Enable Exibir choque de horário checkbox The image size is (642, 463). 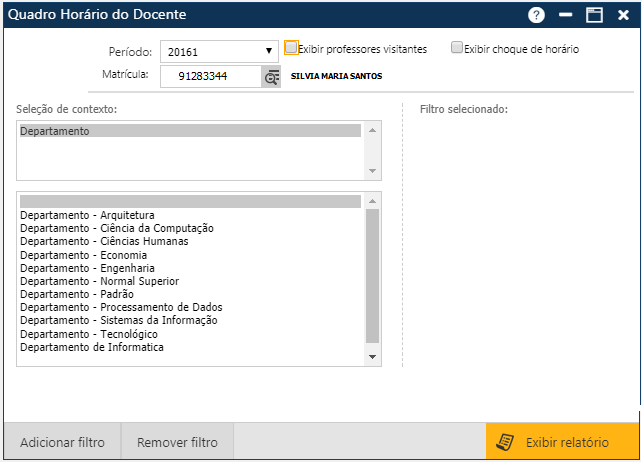coord(457,47)
